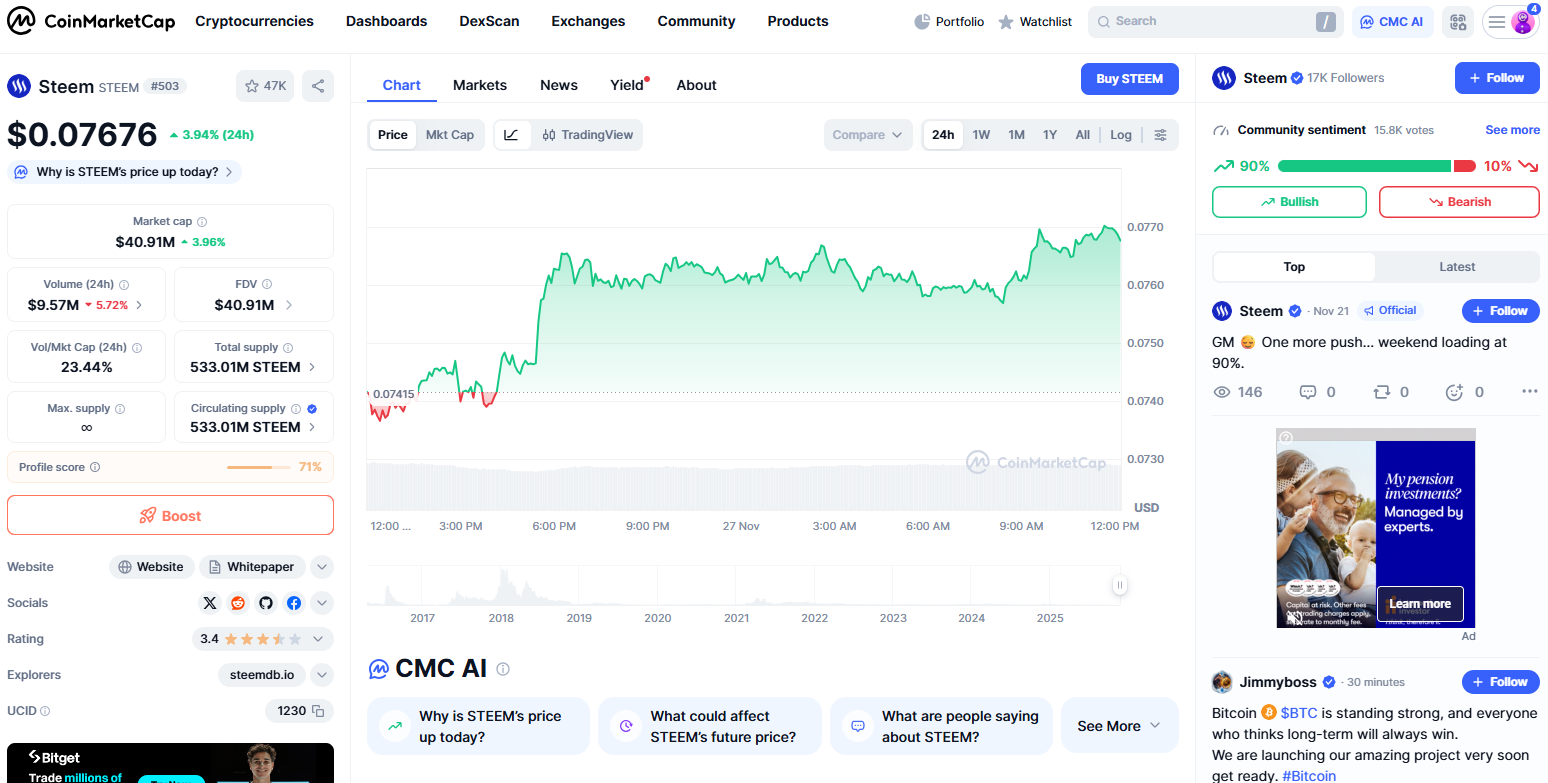Expand See More CMC AI questions
The image size is (1548, 783).
(x=1119, y=726)
